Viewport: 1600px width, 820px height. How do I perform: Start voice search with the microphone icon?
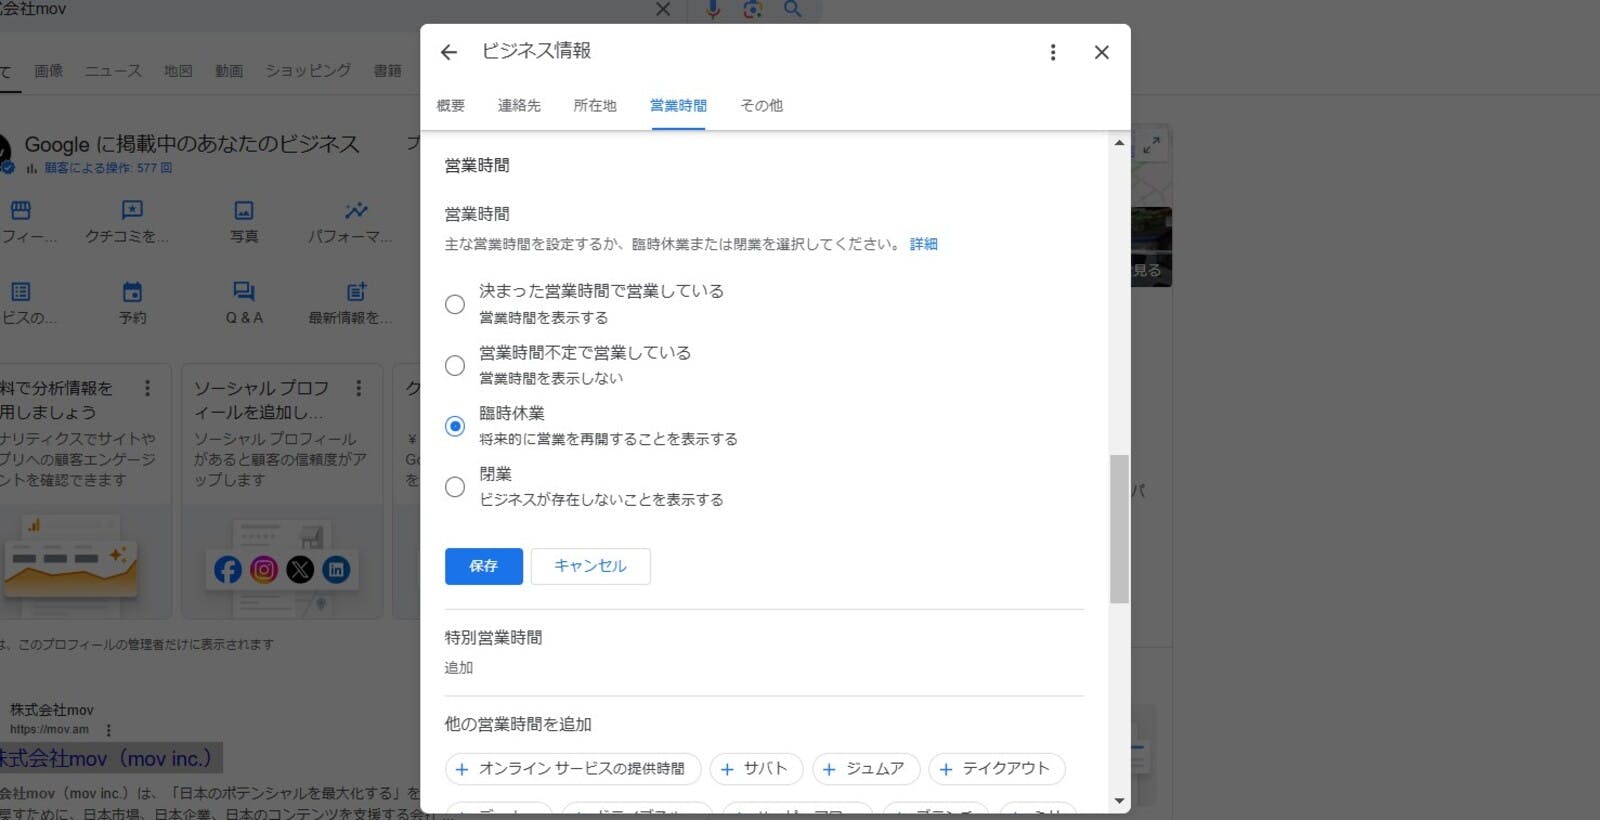(713, 9)
